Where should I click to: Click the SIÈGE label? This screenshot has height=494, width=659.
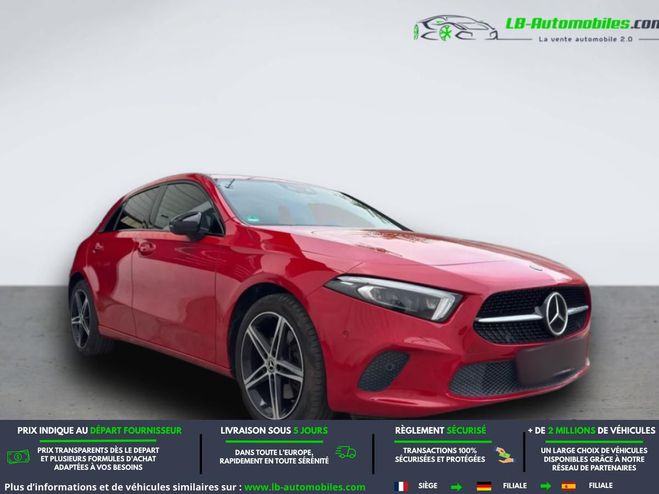pos(427,486)
